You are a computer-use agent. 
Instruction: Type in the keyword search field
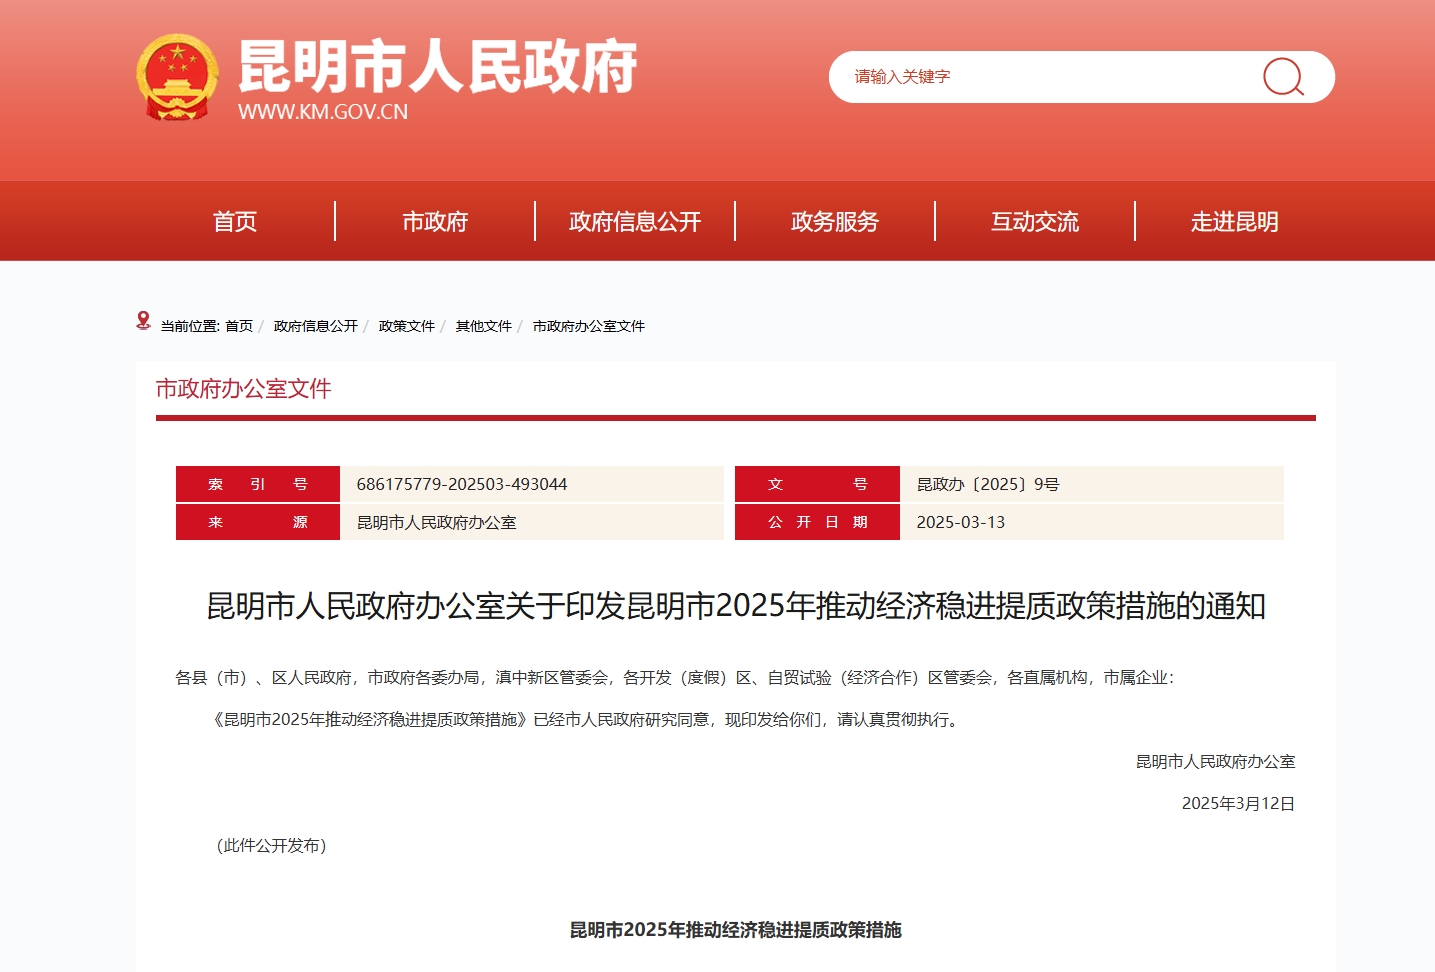pos(1040,77)
